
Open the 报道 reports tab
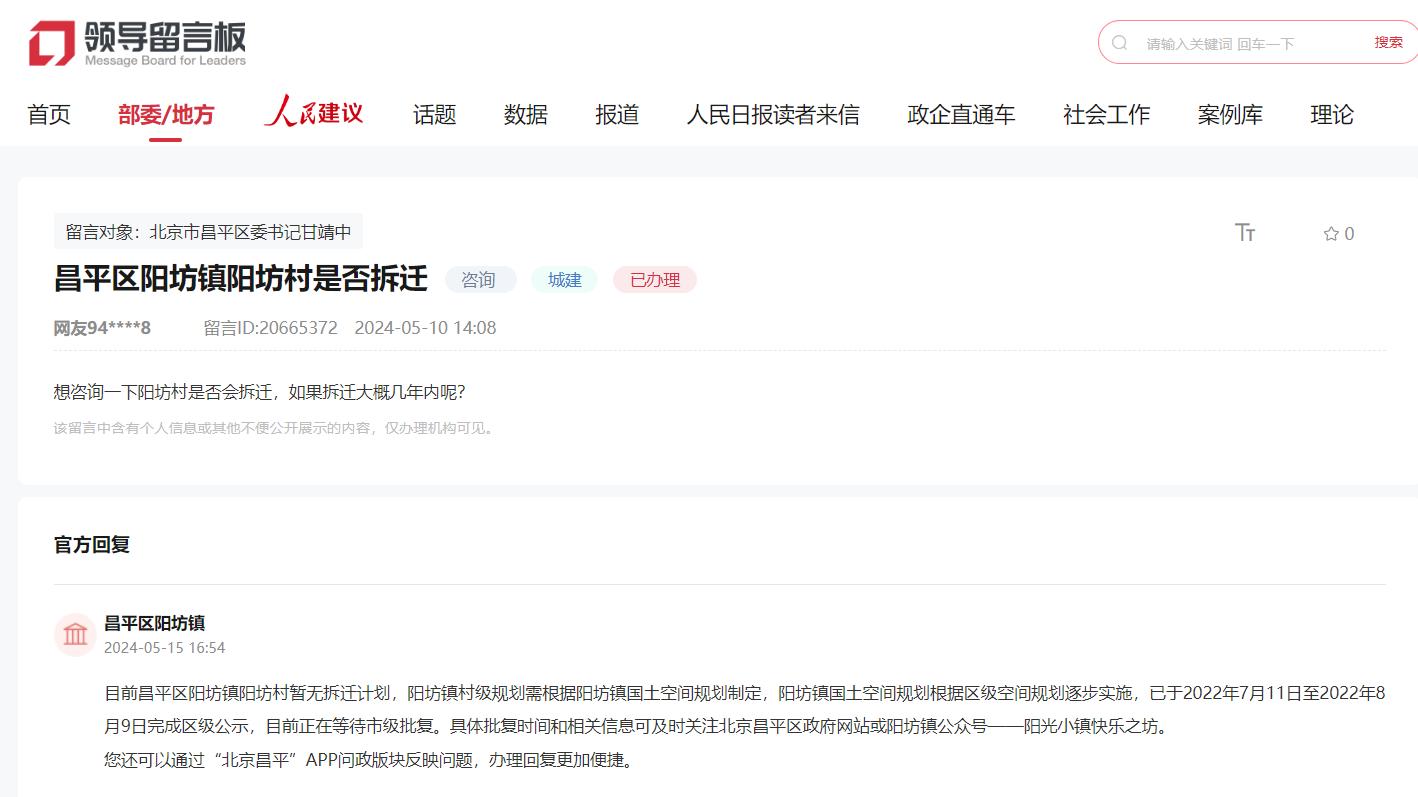coord(617,115)
